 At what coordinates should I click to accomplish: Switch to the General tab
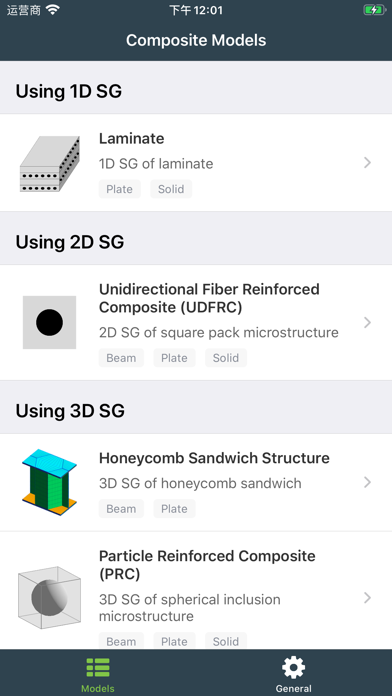[293, 673]
